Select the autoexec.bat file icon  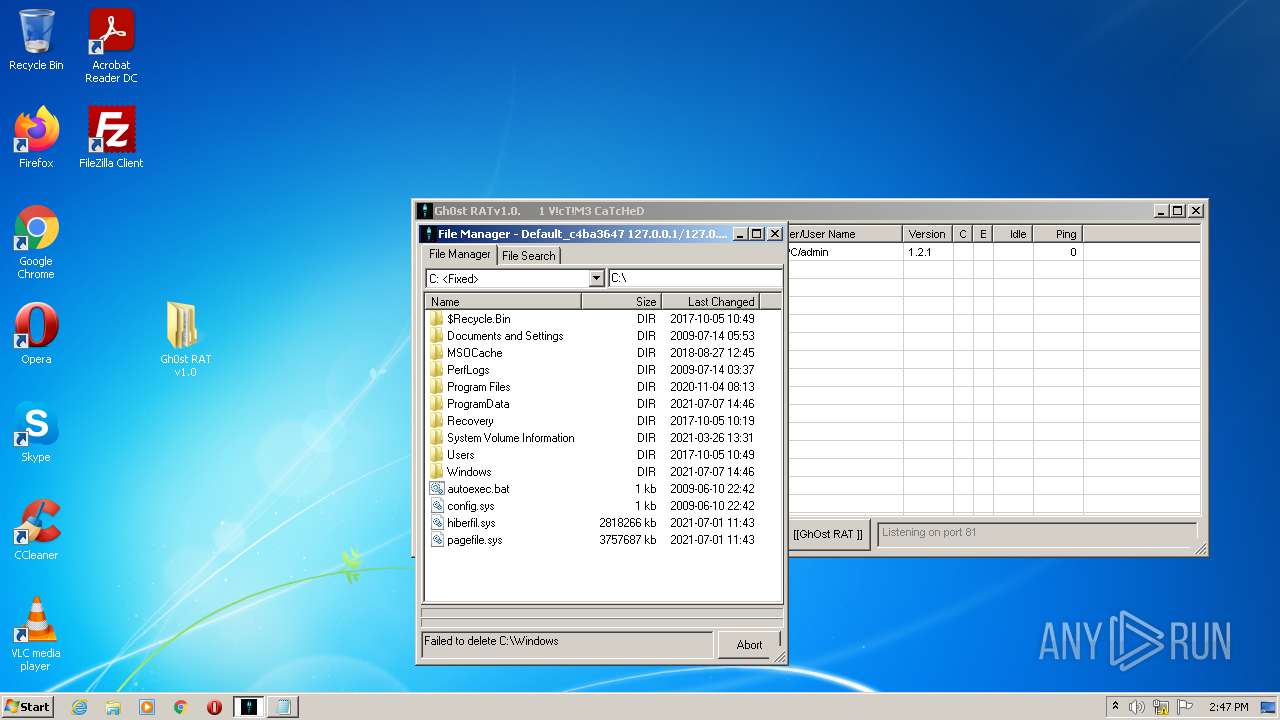click(437, 489)
